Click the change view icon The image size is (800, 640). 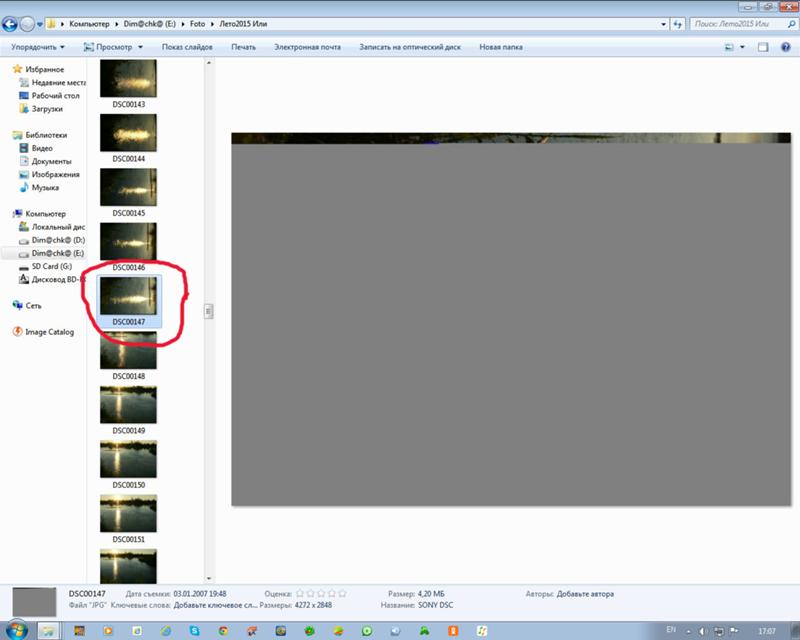[x=730, y=47]
